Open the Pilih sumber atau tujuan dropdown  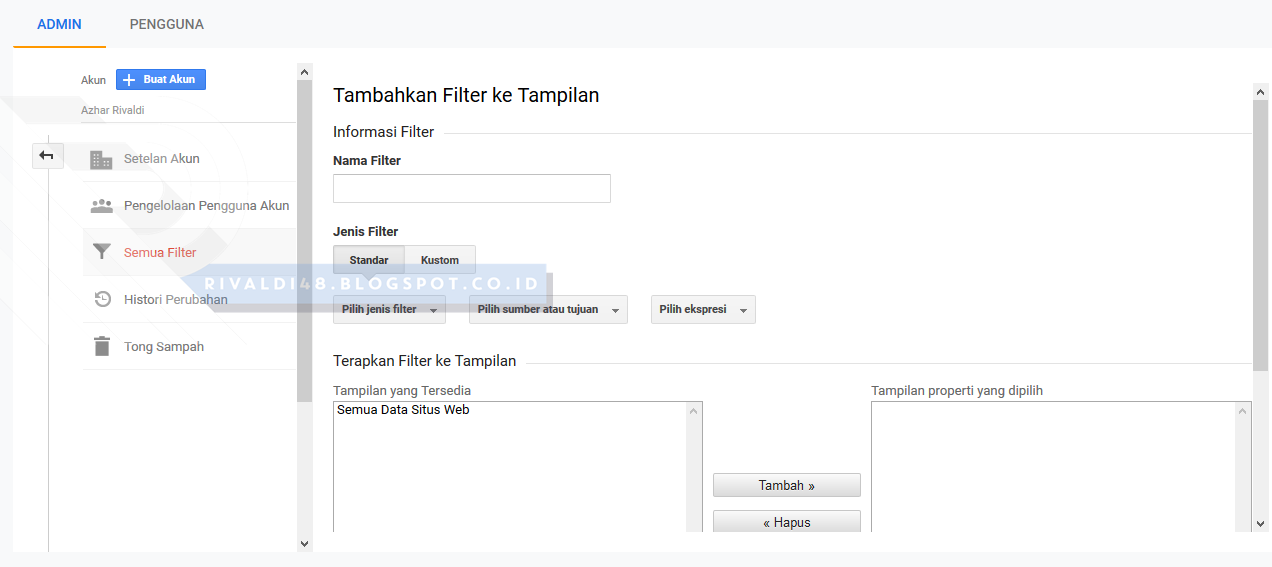[548, 310]
